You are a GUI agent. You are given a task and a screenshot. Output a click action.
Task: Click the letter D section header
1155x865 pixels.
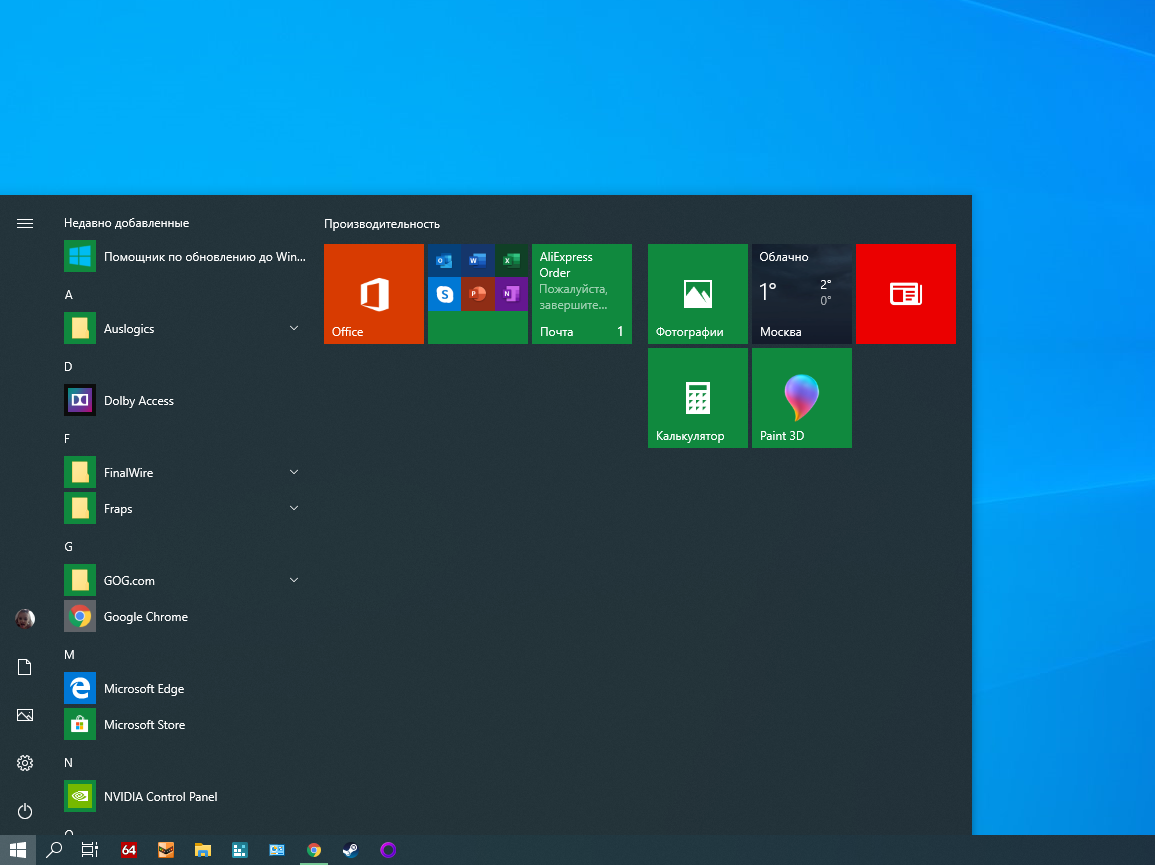point(69,366)
